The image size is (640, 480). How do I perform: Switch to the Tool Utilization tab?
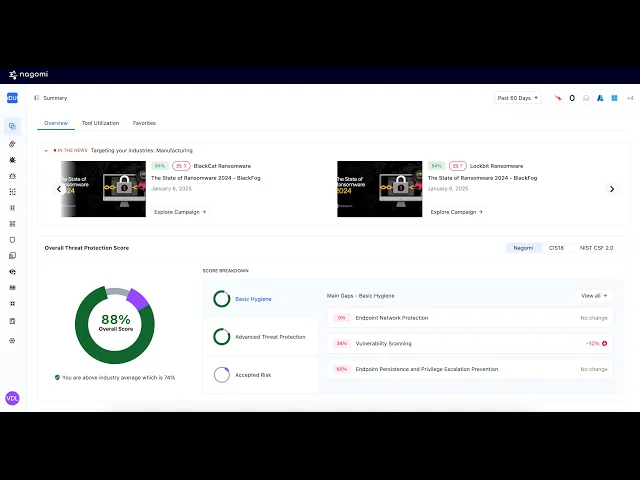(x=100, y=123)
